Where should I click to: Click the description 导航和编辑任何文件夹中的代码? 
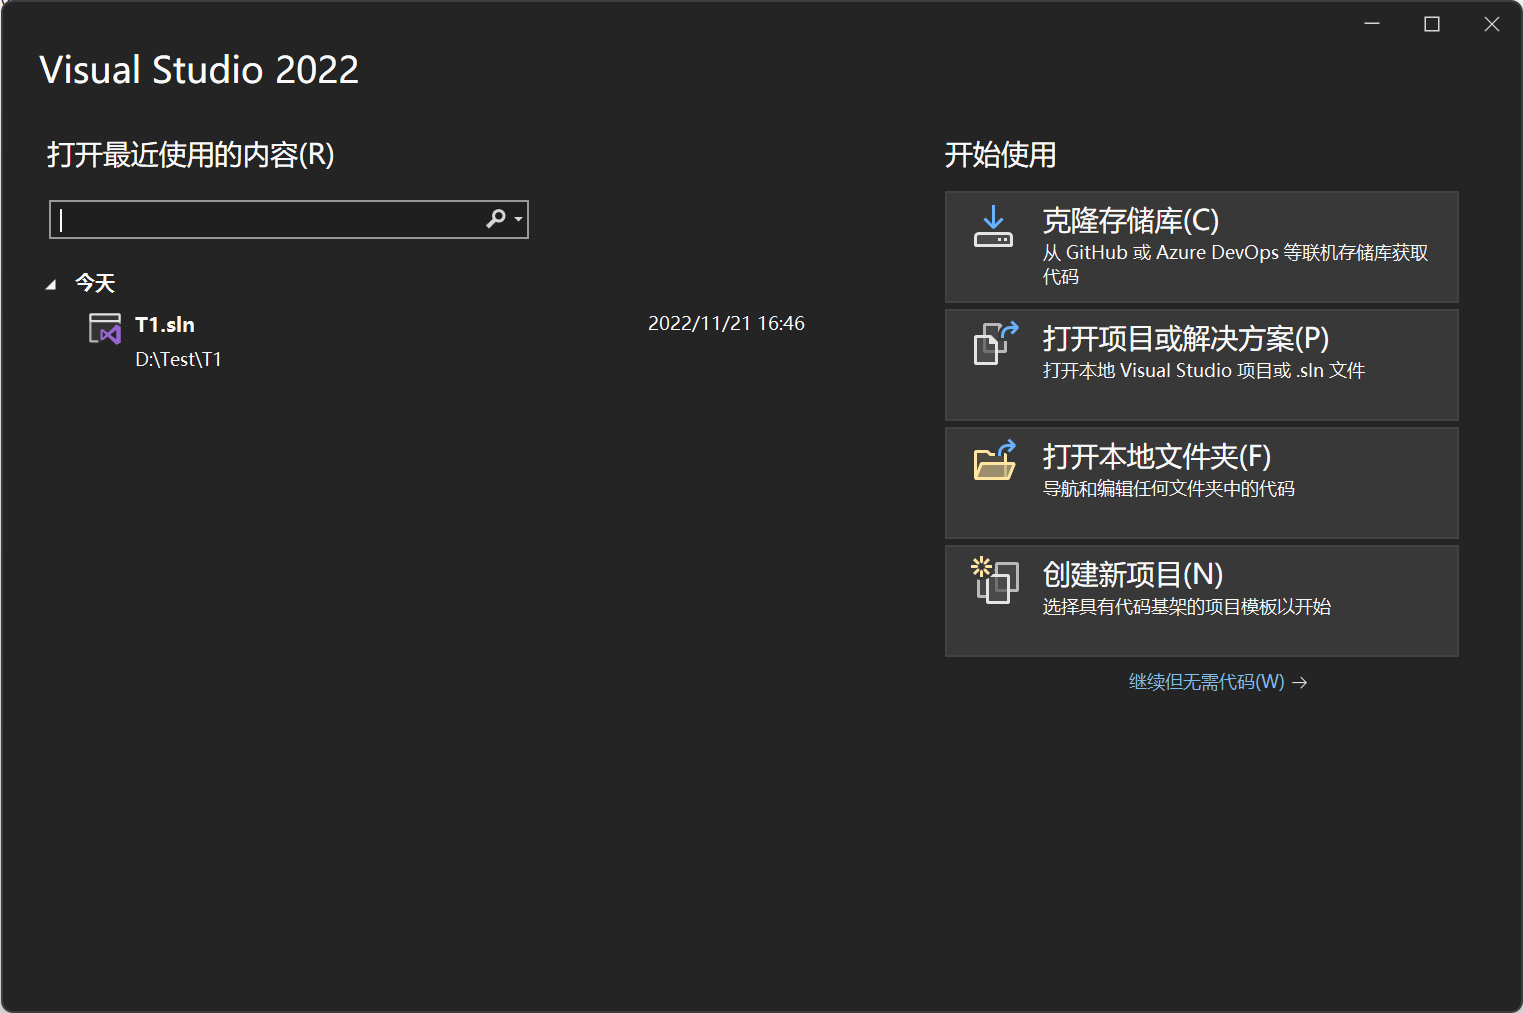(x=1168, y=488)
